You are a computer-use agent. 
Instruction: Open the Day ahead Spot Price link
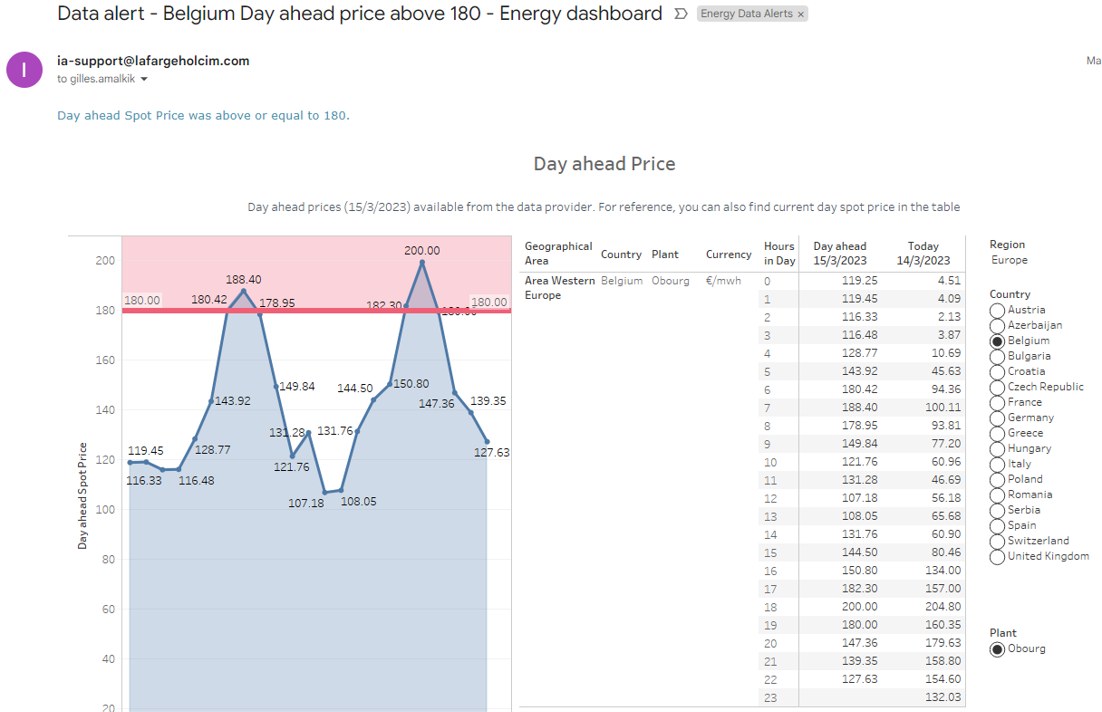click(203, 115)
